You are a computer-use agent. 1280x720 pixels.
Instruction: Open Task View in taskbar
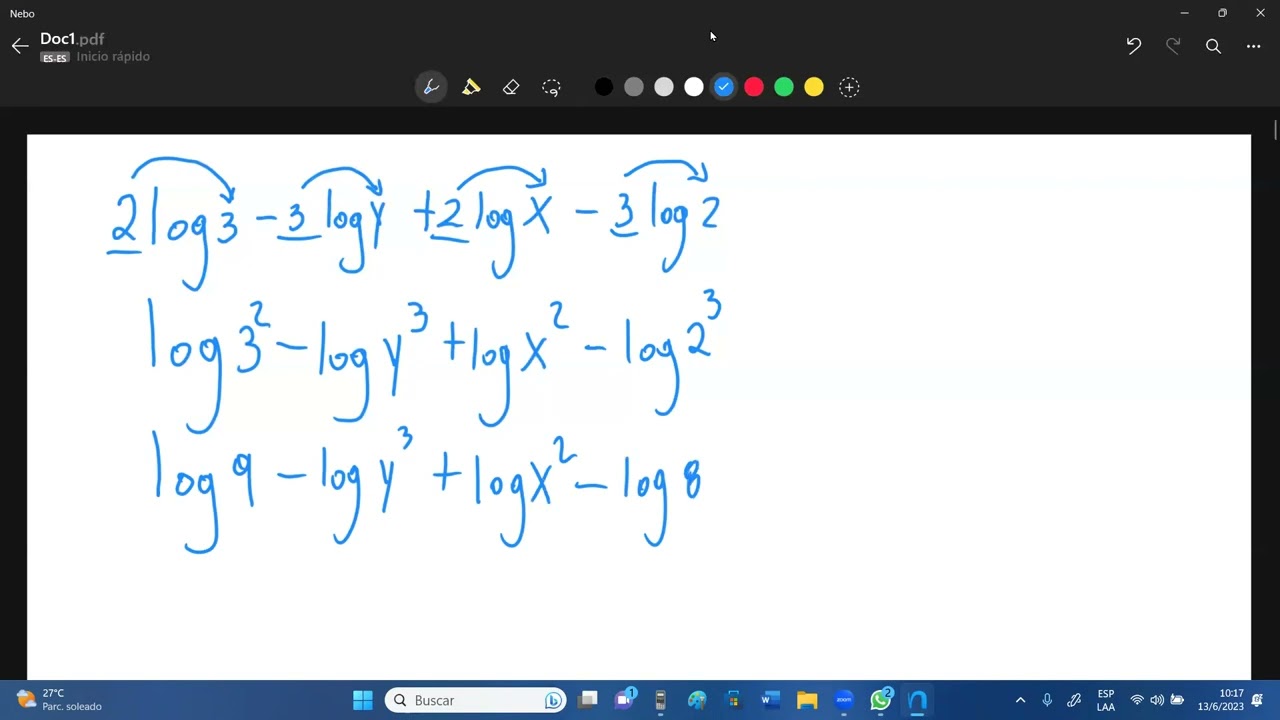tap(588, 700)
